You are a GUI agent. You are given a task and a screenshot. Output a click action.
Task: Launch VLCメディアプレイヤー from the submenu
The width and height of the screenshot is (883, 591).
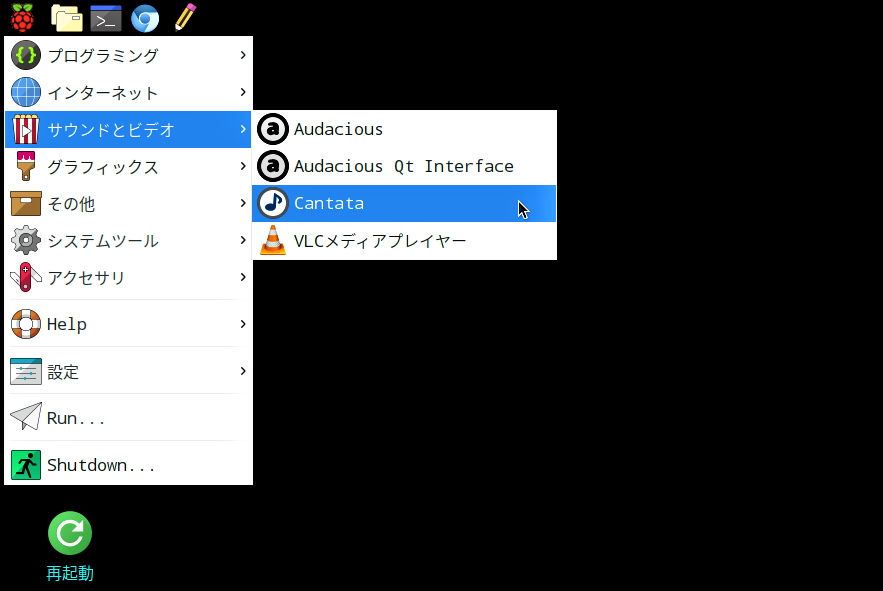pos(404,241)
